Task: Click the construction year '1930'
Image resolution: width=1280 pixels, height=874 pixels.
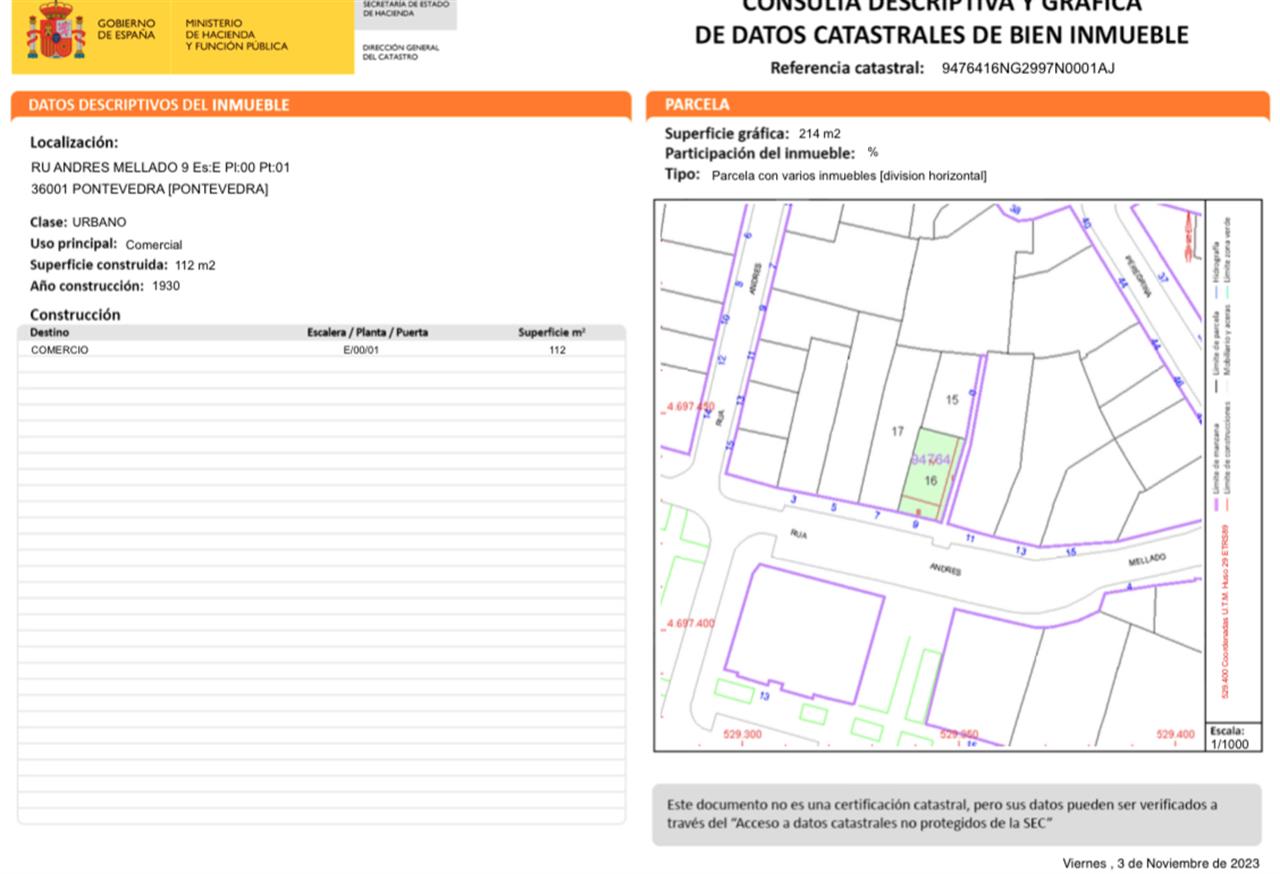Action: click(x=166, y=285)
